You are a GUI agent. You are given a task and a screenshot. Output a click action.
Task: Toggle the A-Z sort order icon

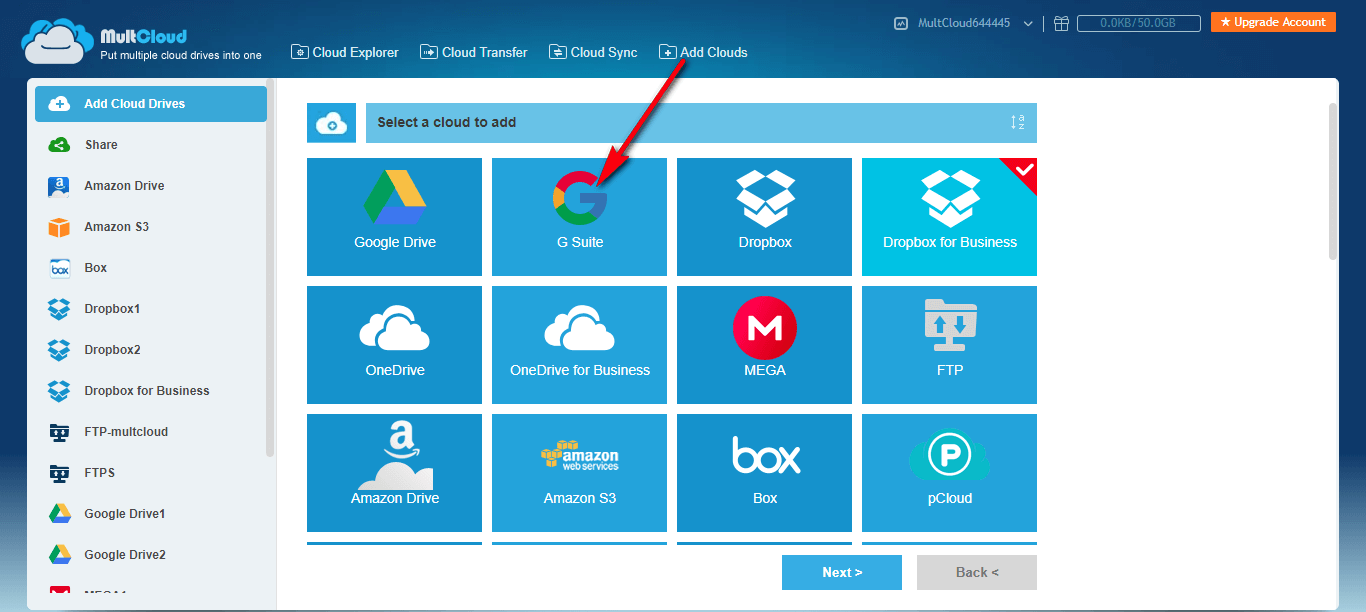pyautogui.click(x=1017, y=123)
